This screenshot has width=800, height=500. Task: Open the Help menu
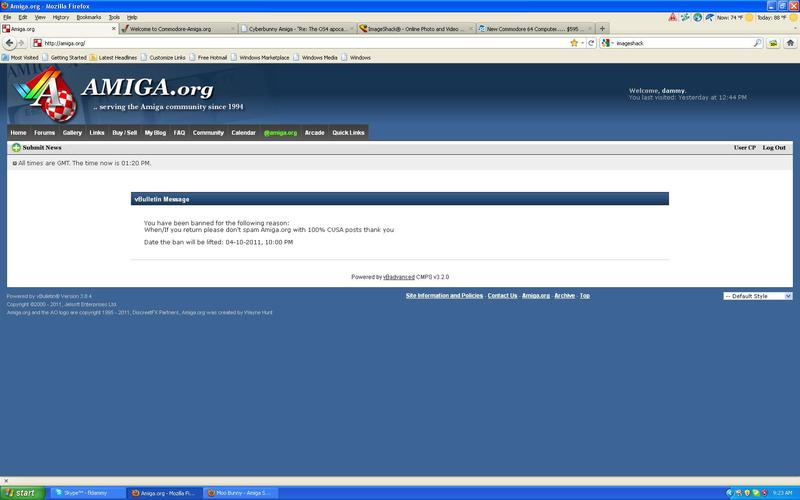pyautogui.click(x=132, y=17)
